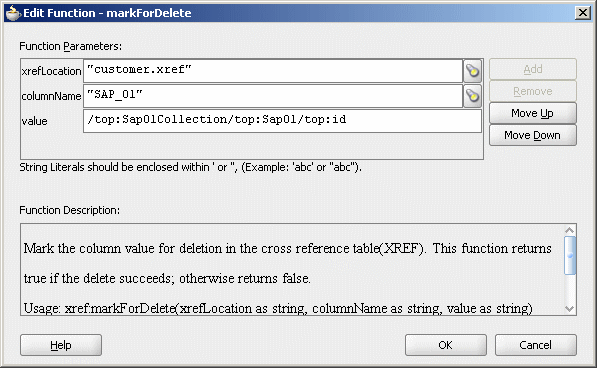This screenshot has height=368, width=597.
Task: Click the Function Description scrollbar thumb
Action: coord(570,255)
